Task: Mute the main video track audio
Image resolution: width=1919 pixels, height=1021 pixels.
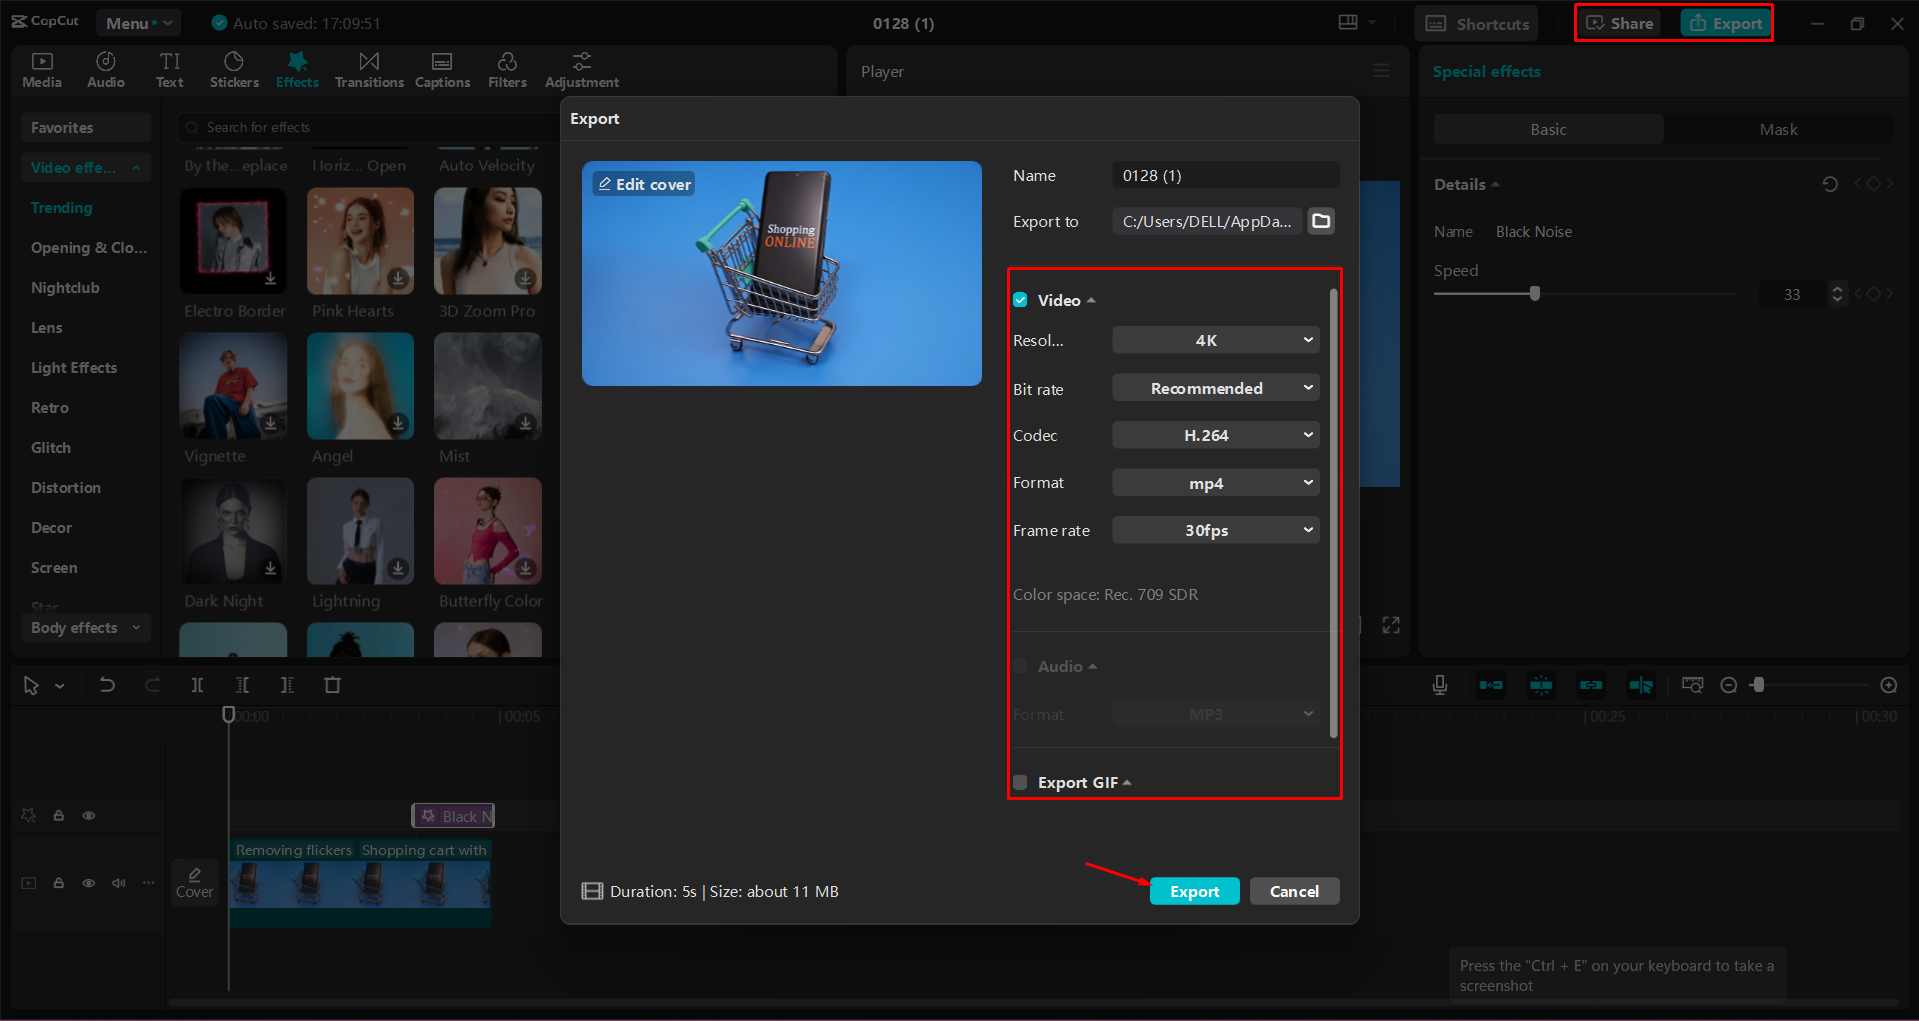Action: click(119, 883)
